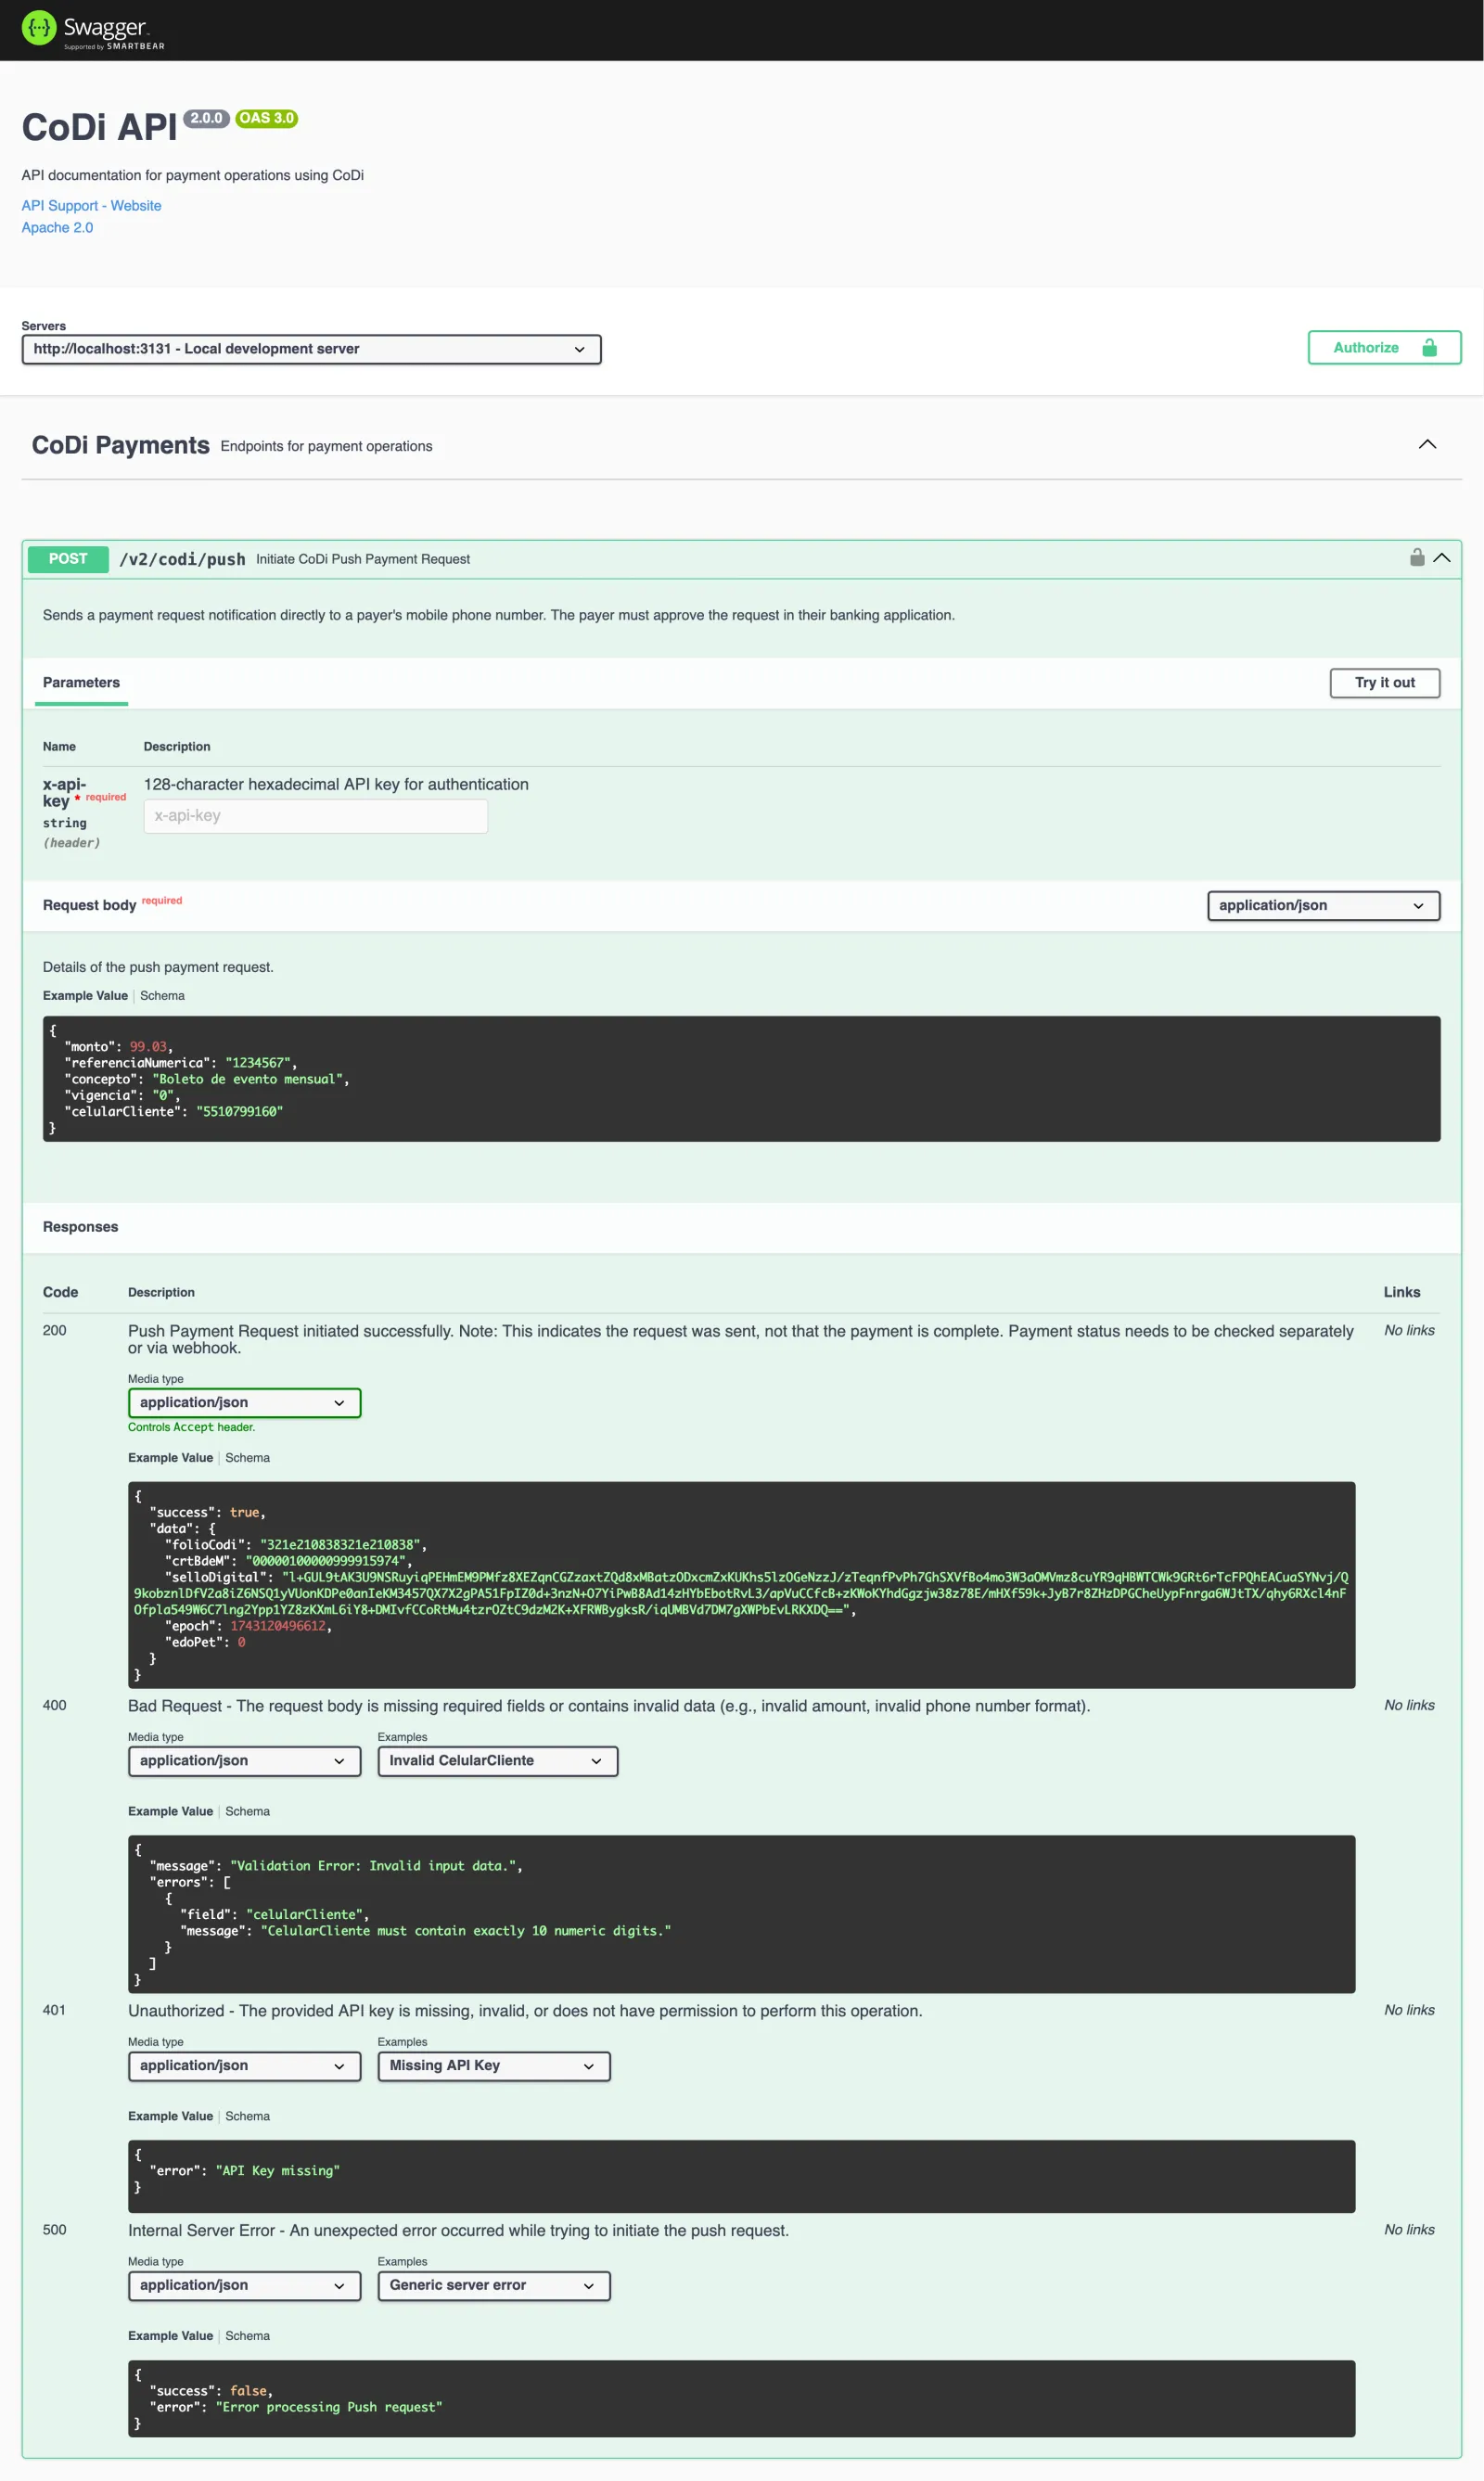
Task: Click the POST method badge
Action: 68,558
